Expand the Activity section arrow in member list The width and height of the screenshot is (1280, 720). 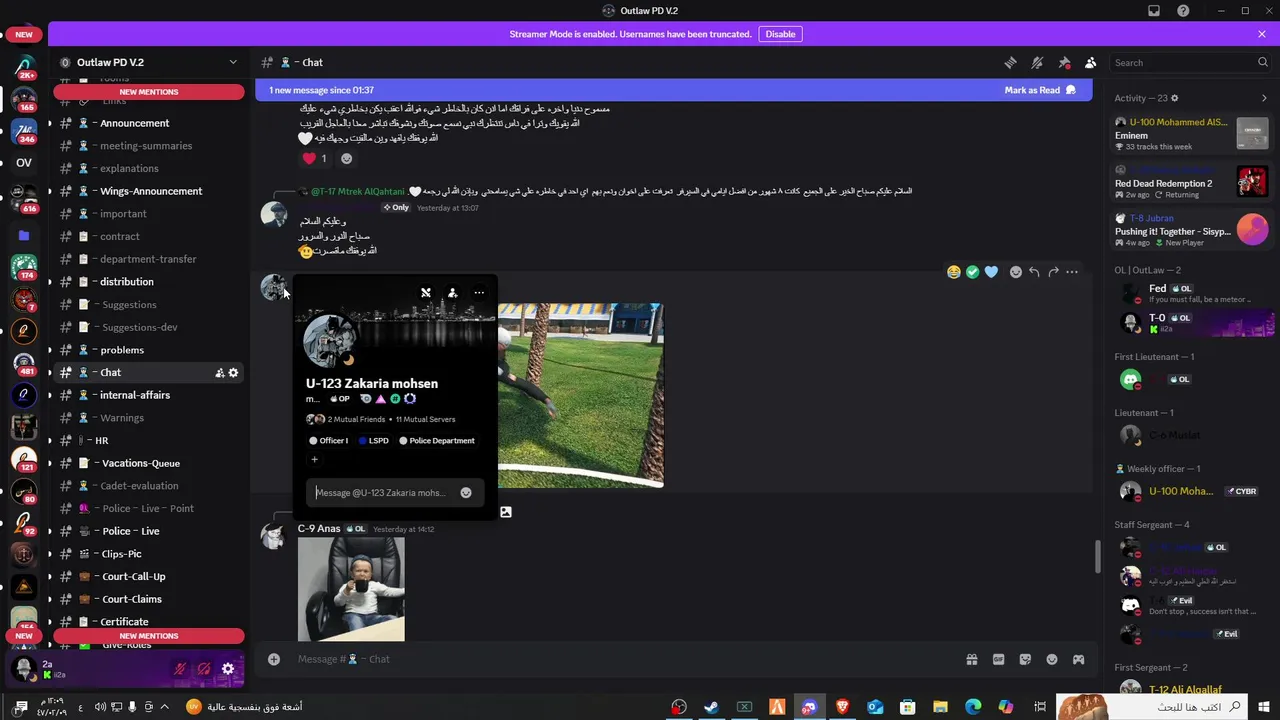click(1264, 98)
